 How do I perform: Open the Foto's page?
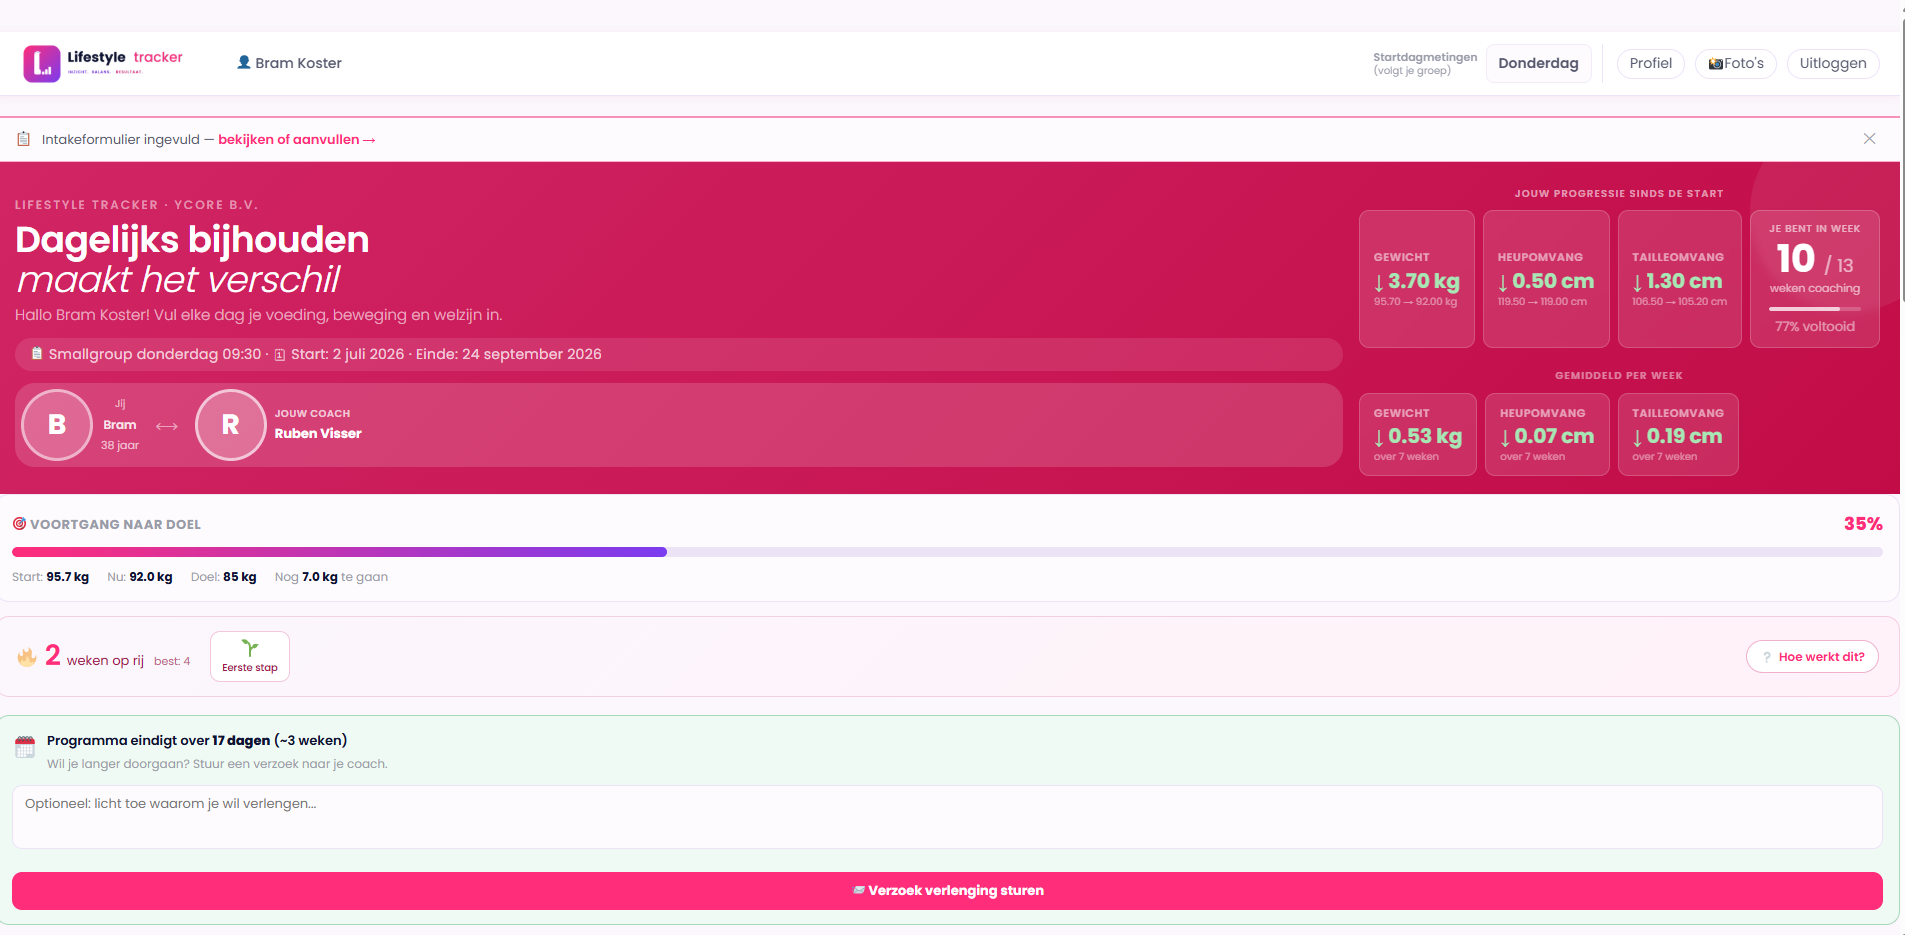click(x=1736, y=63)
